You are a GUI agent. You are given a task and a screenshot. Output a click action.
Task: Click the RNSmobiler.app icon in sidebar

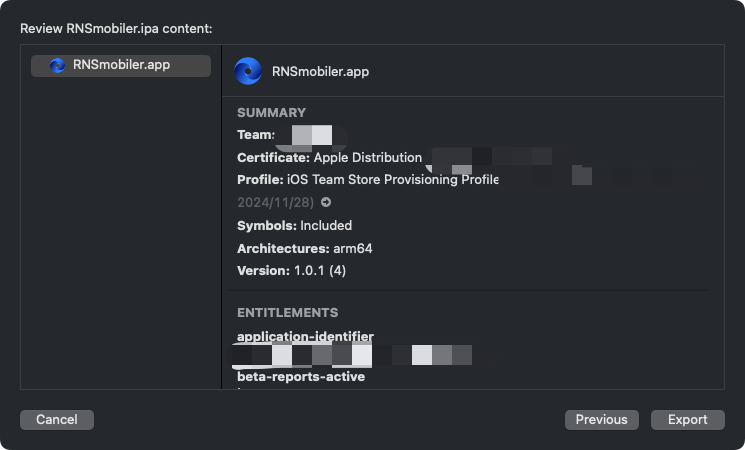(57, 65)
